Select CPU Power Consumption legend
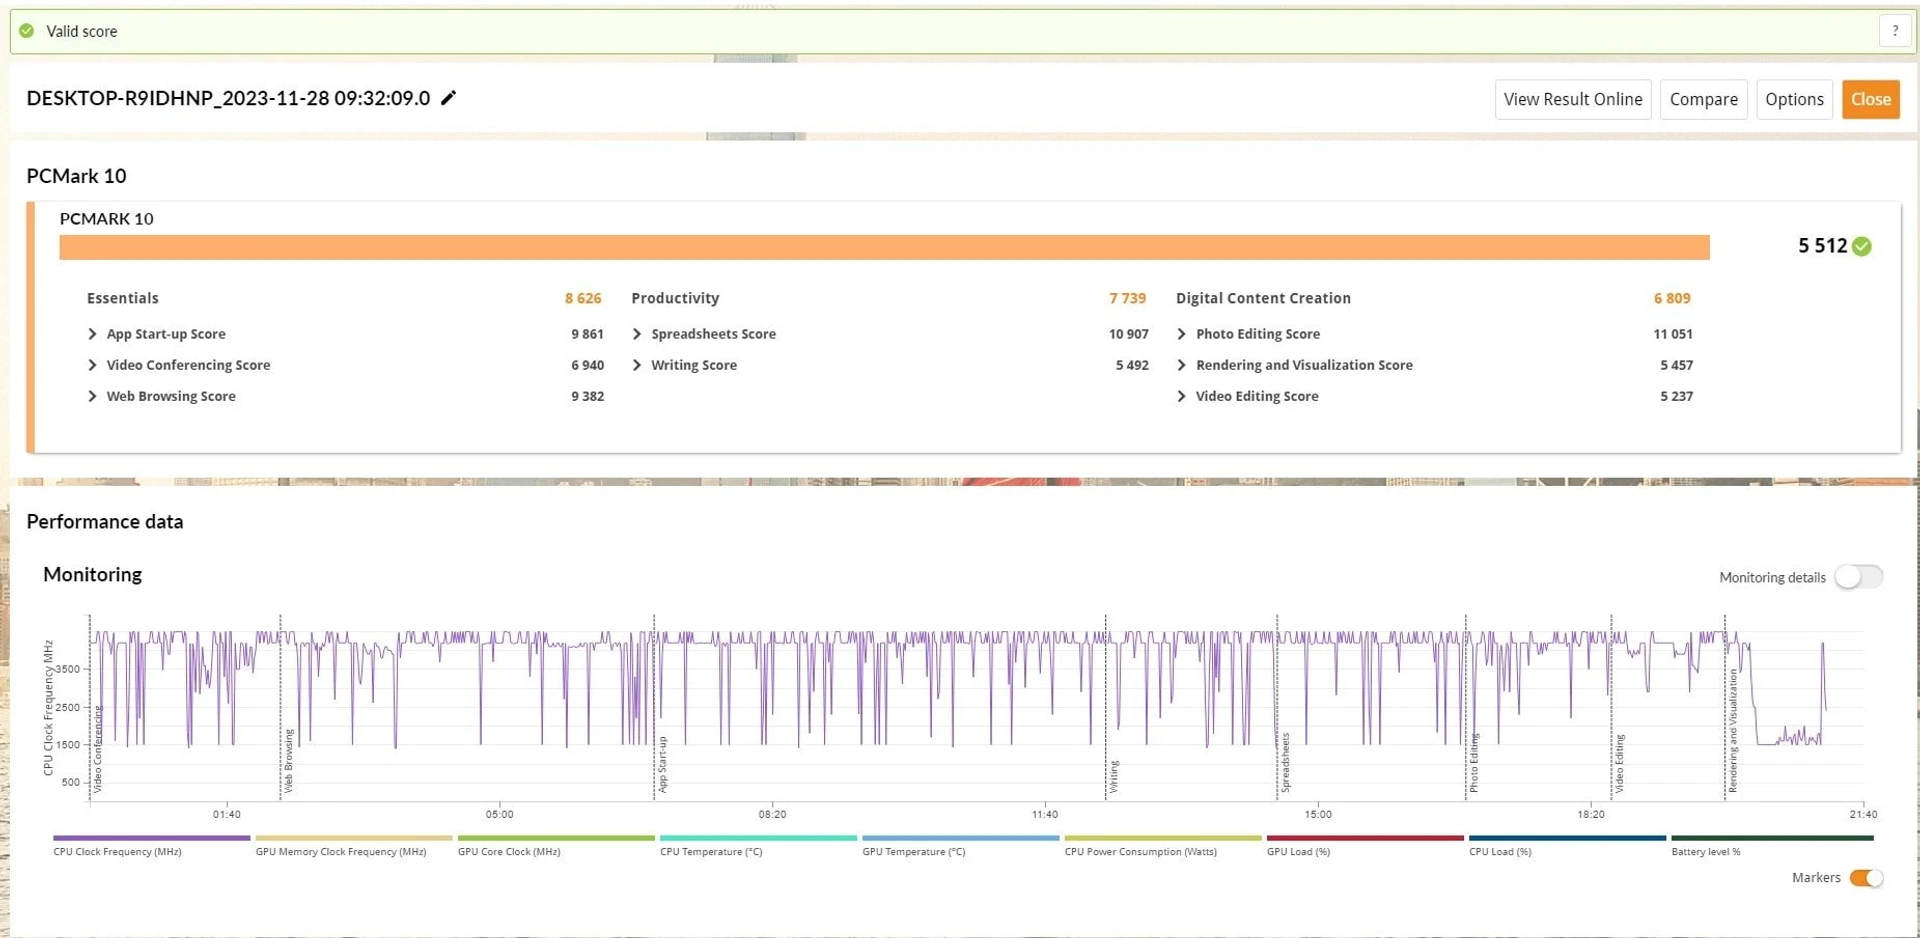 click(x=1163, y=838)
